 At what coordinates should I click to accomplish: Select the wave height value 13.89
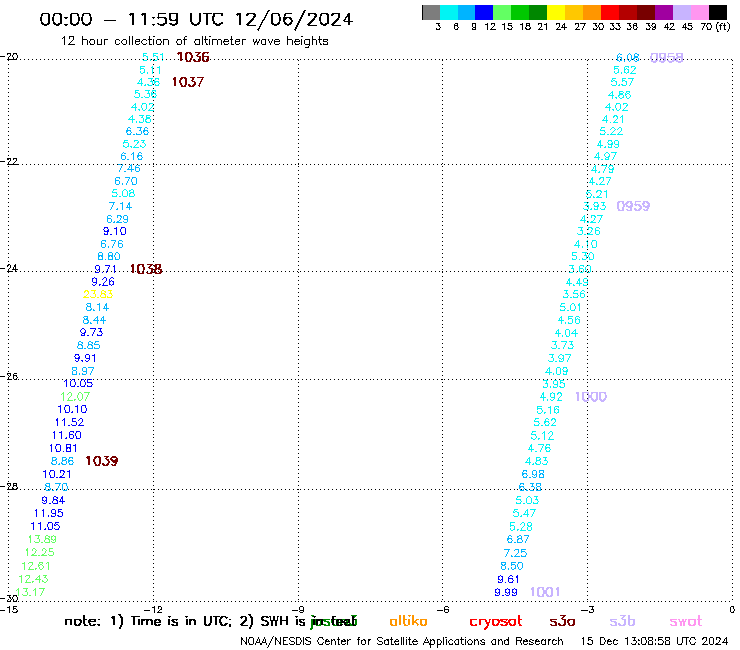click(42, 539)
